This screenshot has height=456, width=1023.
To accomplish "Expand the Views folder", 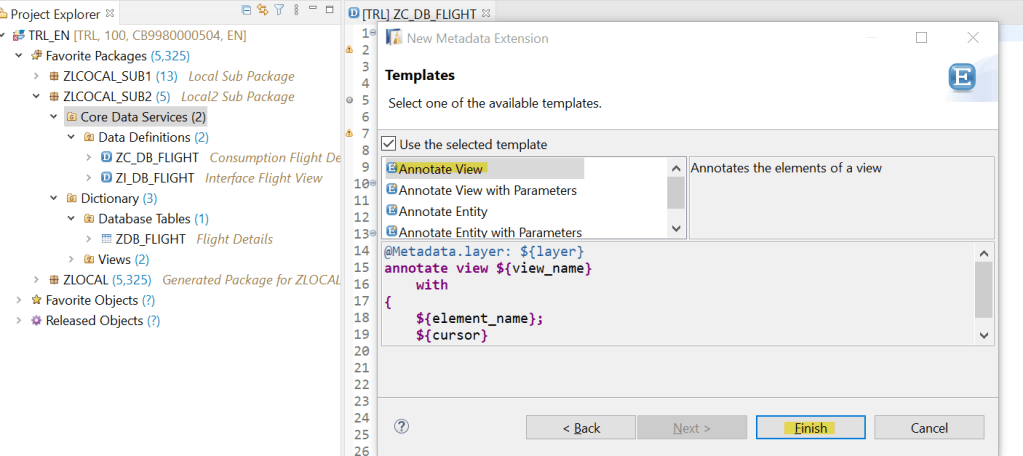I will pyautogui.click(x=72, y=259).
